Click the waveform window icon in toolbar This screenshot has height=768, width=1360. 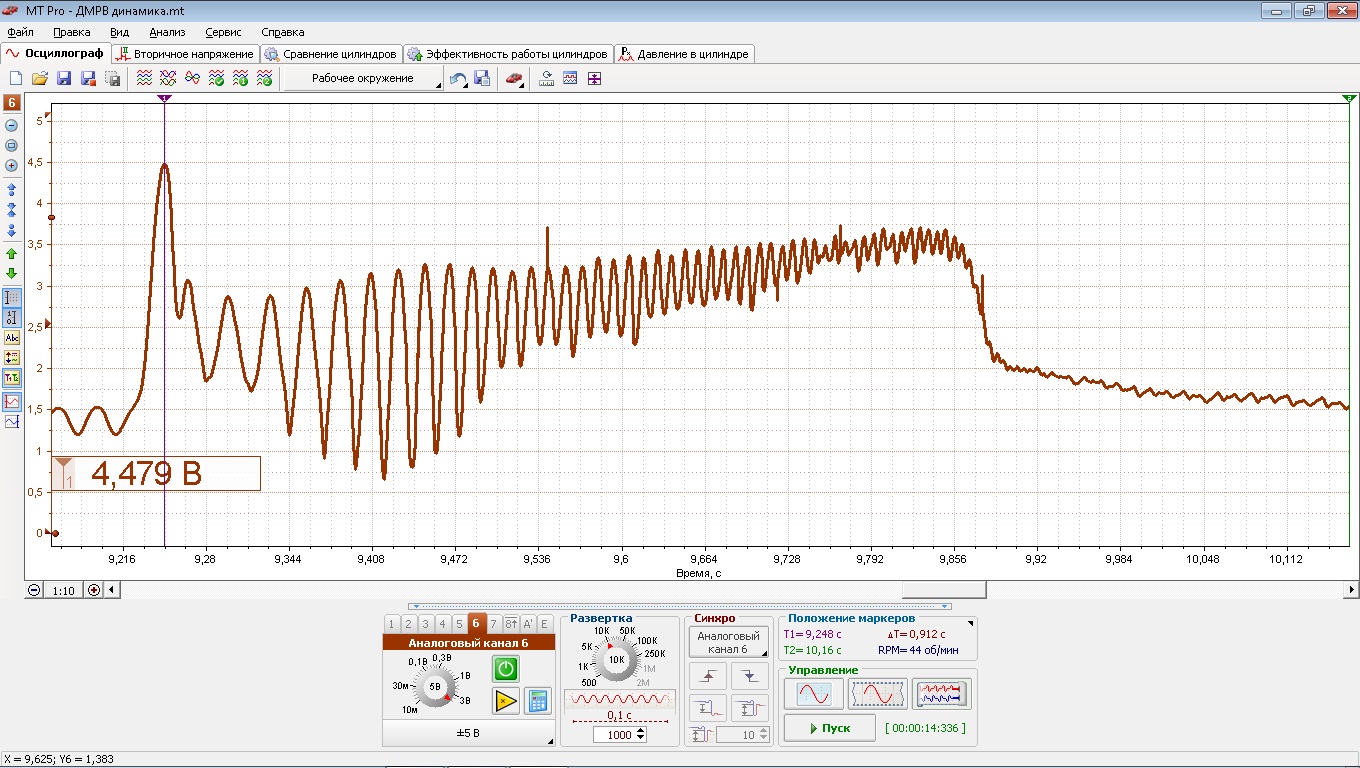click(570, 78)
